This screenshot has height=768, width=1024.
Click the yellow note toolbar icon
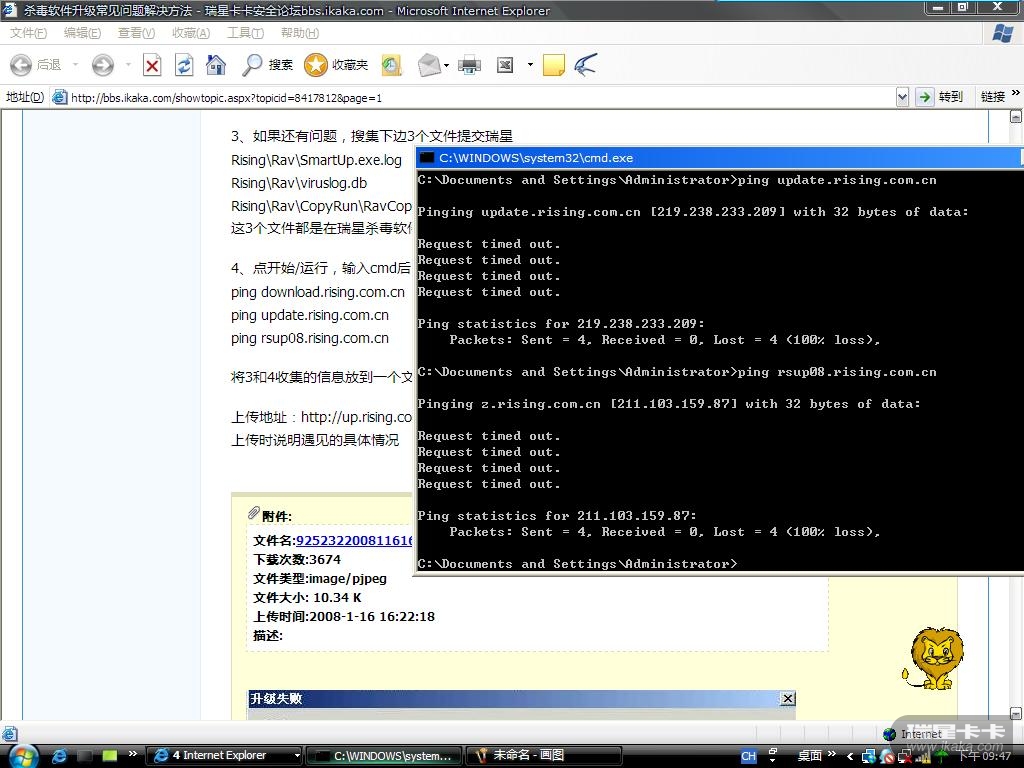click(x=553, y=65)
